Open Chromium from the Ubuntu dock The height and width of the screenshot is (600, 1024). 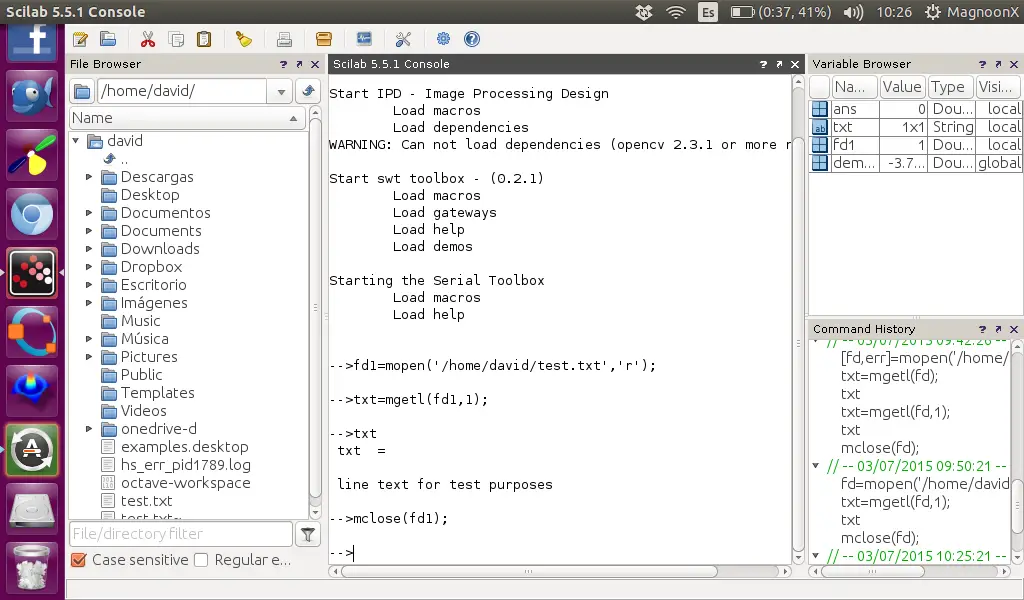(32, 213)
